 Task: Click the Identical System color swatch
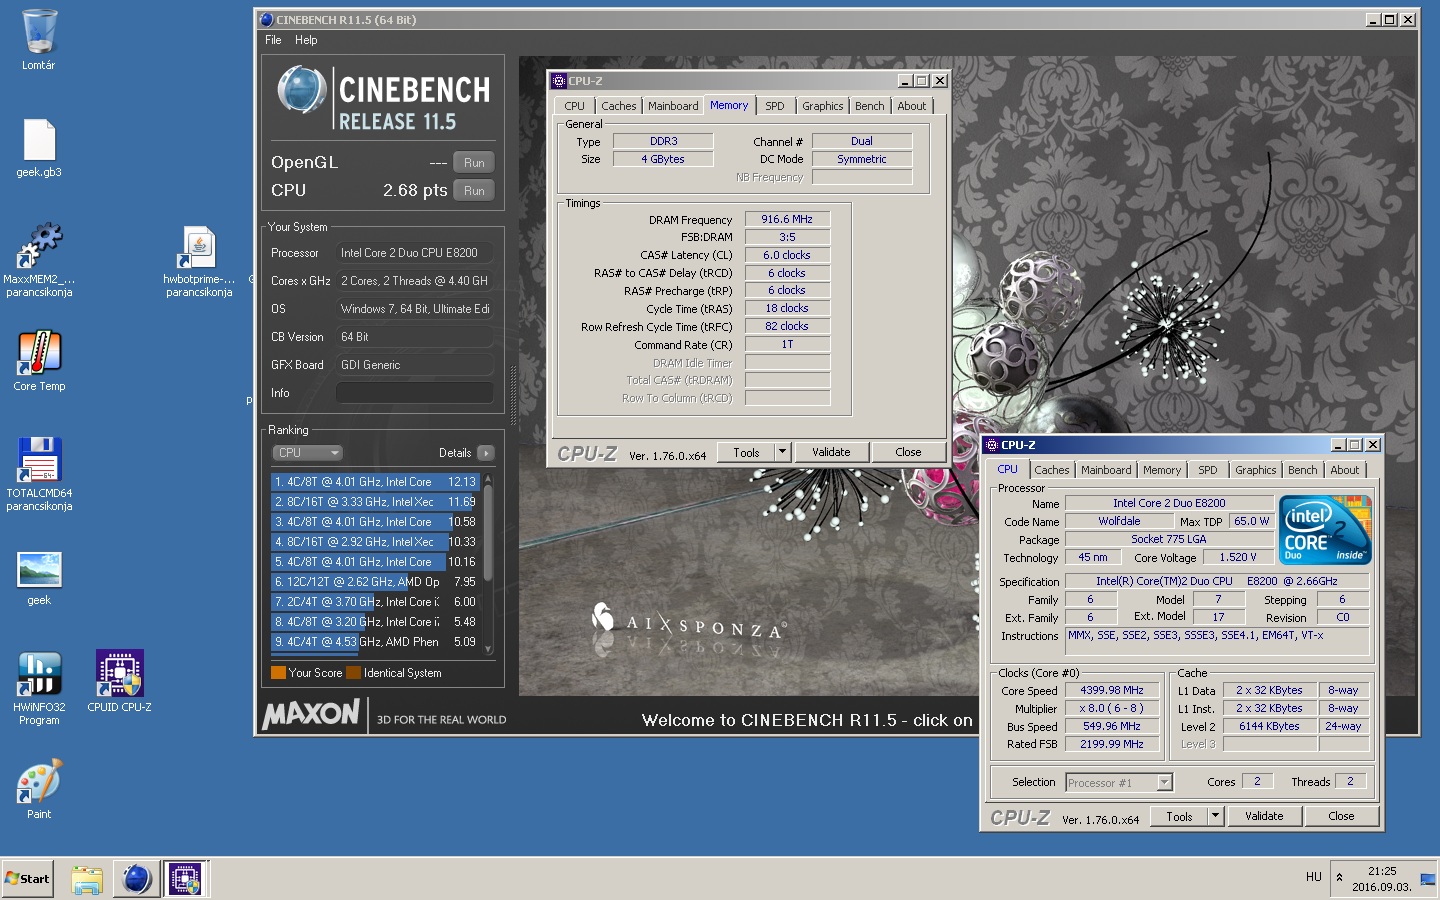pos(353,673)
